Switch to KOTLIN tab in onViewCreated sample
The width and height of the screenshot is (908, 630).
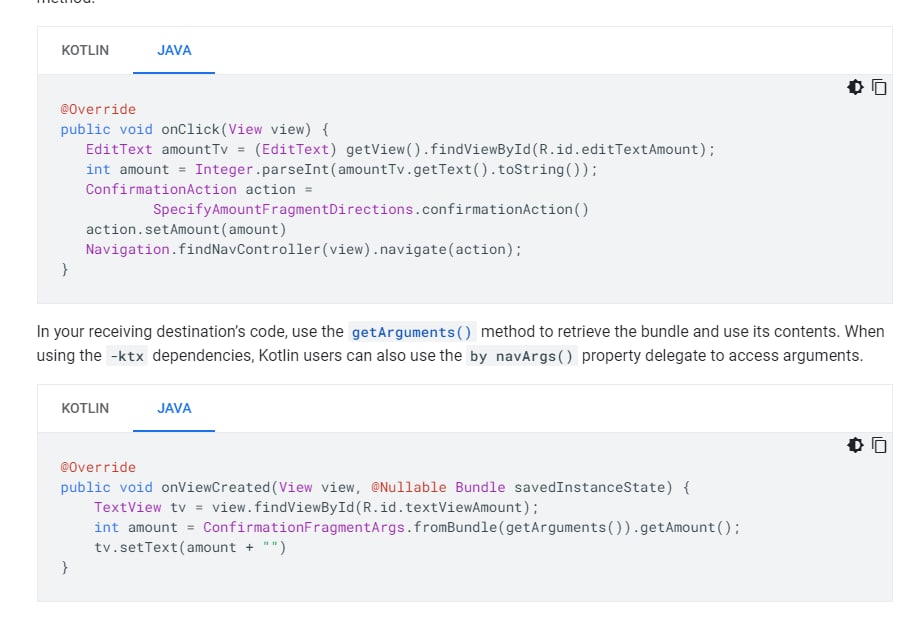coord(85,408)
